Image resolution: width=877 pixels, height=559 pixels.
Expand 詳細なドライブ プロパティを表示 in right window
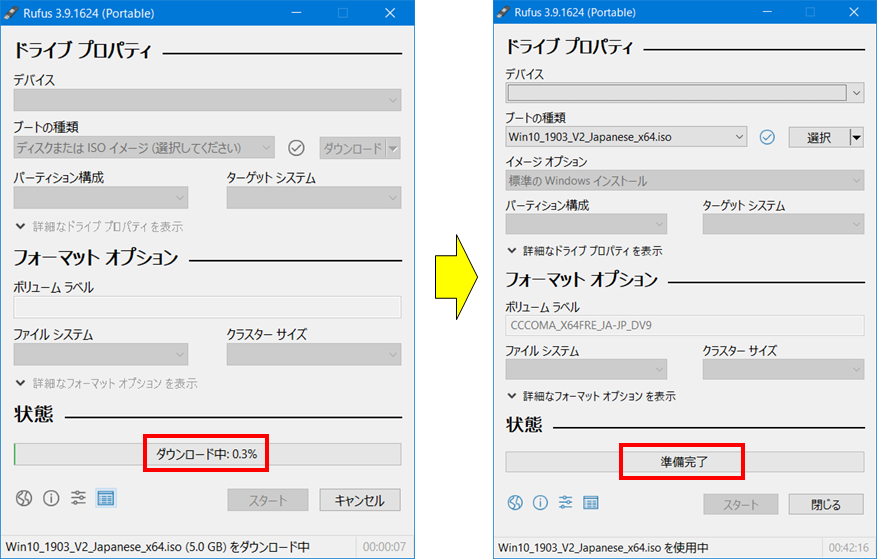[x=584, y=251]
